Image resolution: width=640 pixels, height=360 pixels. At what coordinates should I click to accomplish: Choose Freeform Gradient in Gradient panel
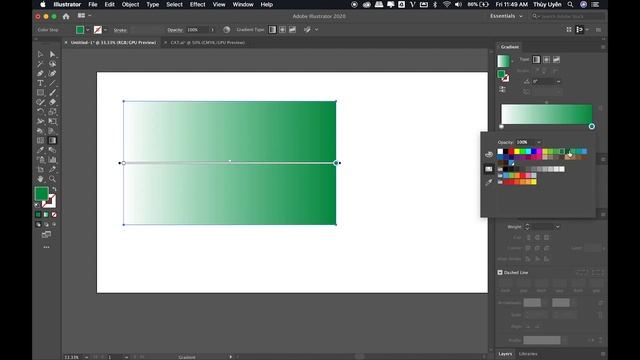coord(556,60)
